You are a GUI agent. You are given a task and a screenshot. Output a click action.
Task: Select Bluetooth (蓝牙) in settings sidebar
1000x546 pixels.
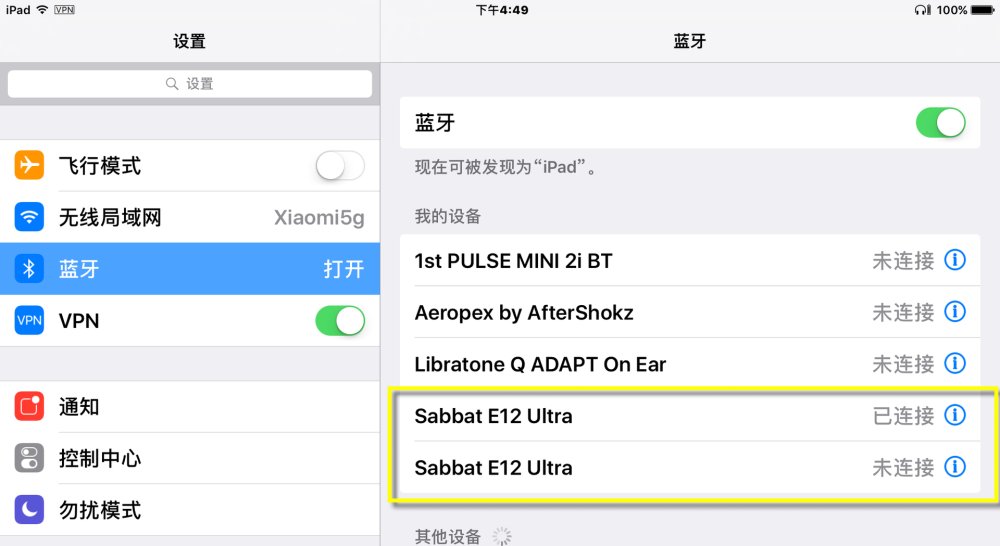[x=190, y=269]
